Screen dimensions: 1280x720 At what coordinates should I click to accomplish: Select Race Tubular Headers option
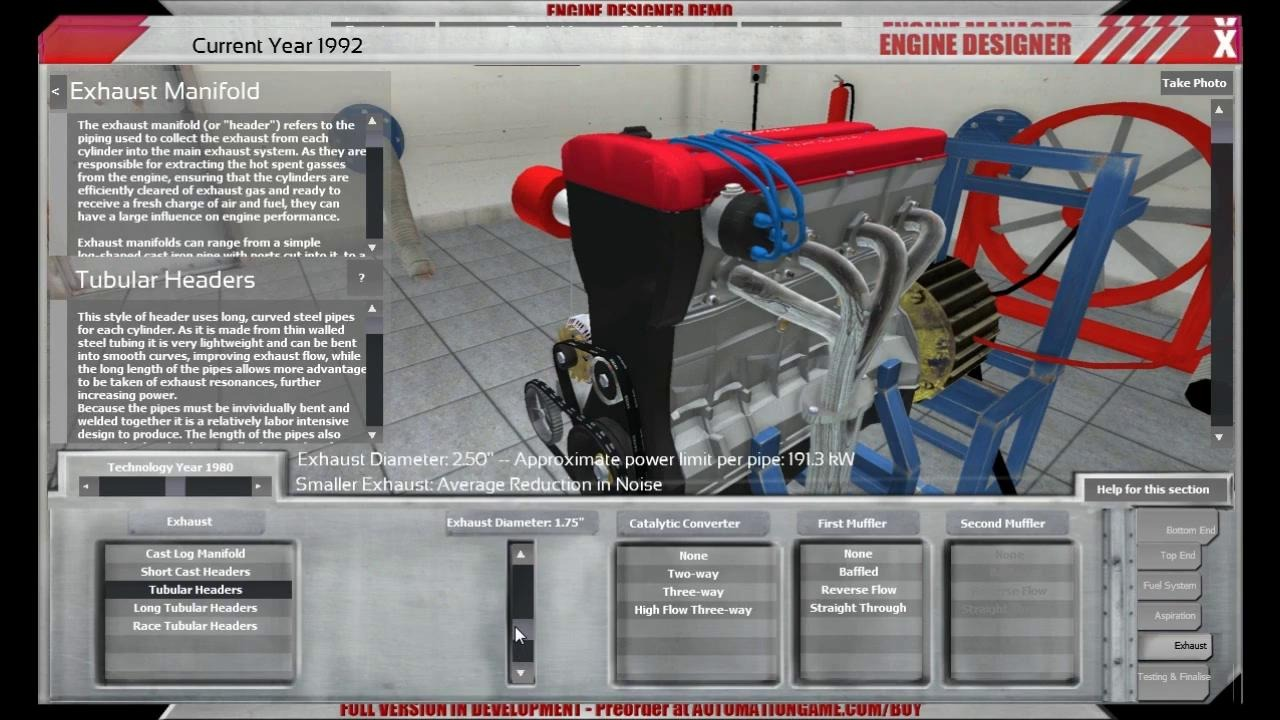coord(195,625)
